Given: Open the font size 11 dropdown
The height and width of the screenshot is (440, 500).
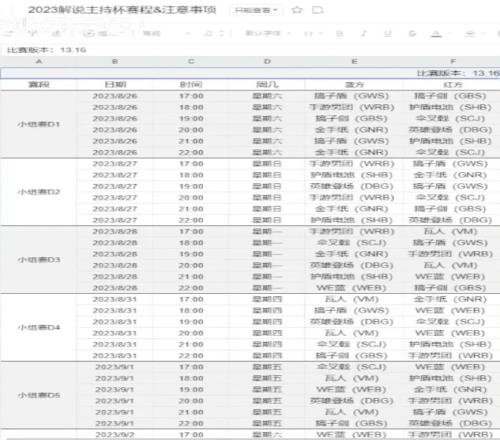Looking at the screenshot, I should coord(313,33).
